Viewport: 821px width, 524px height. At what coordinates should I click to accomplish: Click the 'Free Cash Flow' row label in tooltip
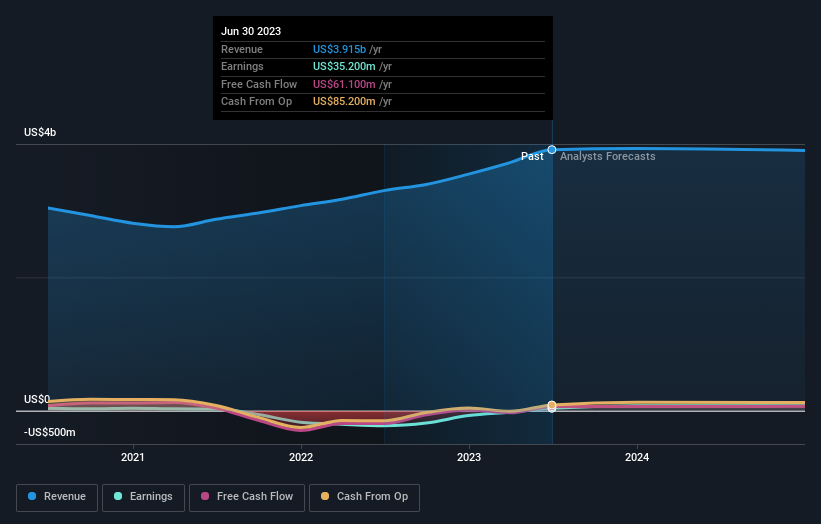coord(259,84)
